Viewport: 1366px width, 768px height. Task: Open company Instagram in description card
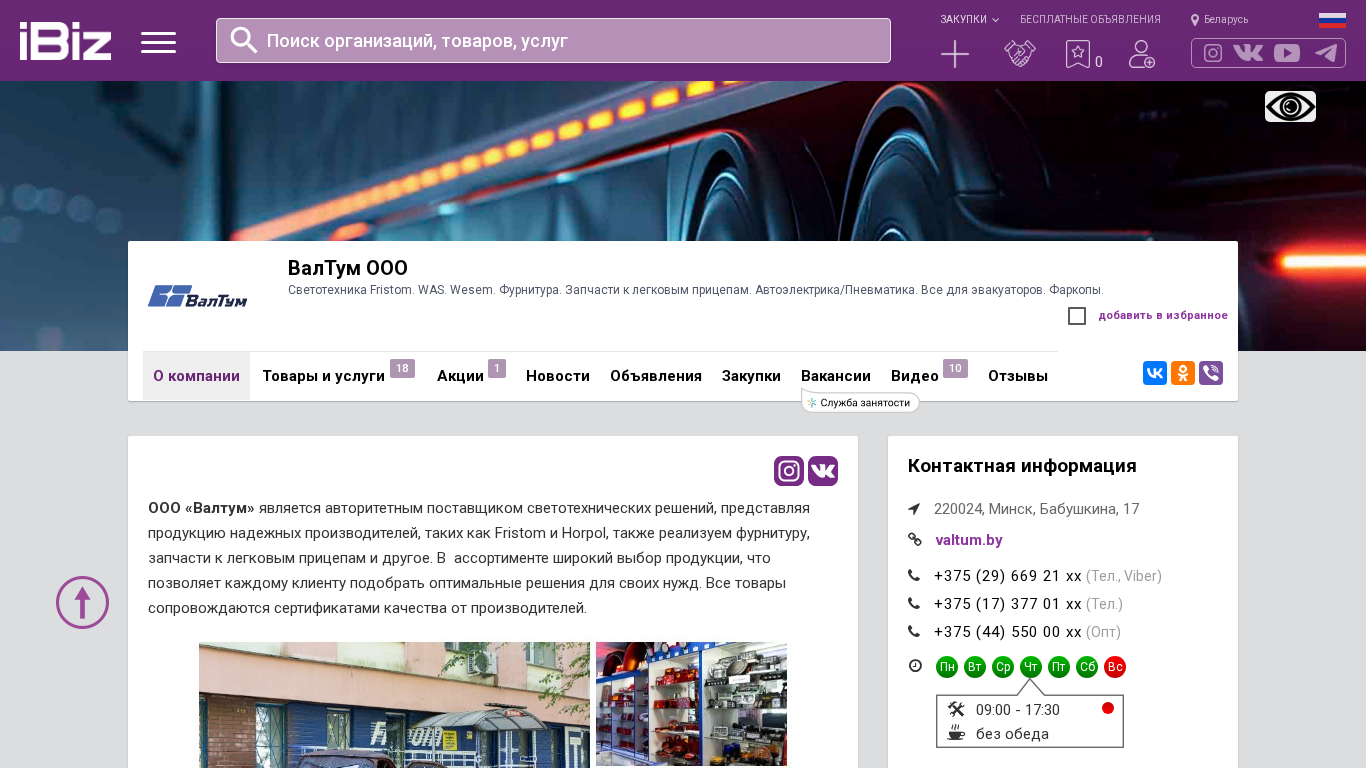tap(789, 471)
